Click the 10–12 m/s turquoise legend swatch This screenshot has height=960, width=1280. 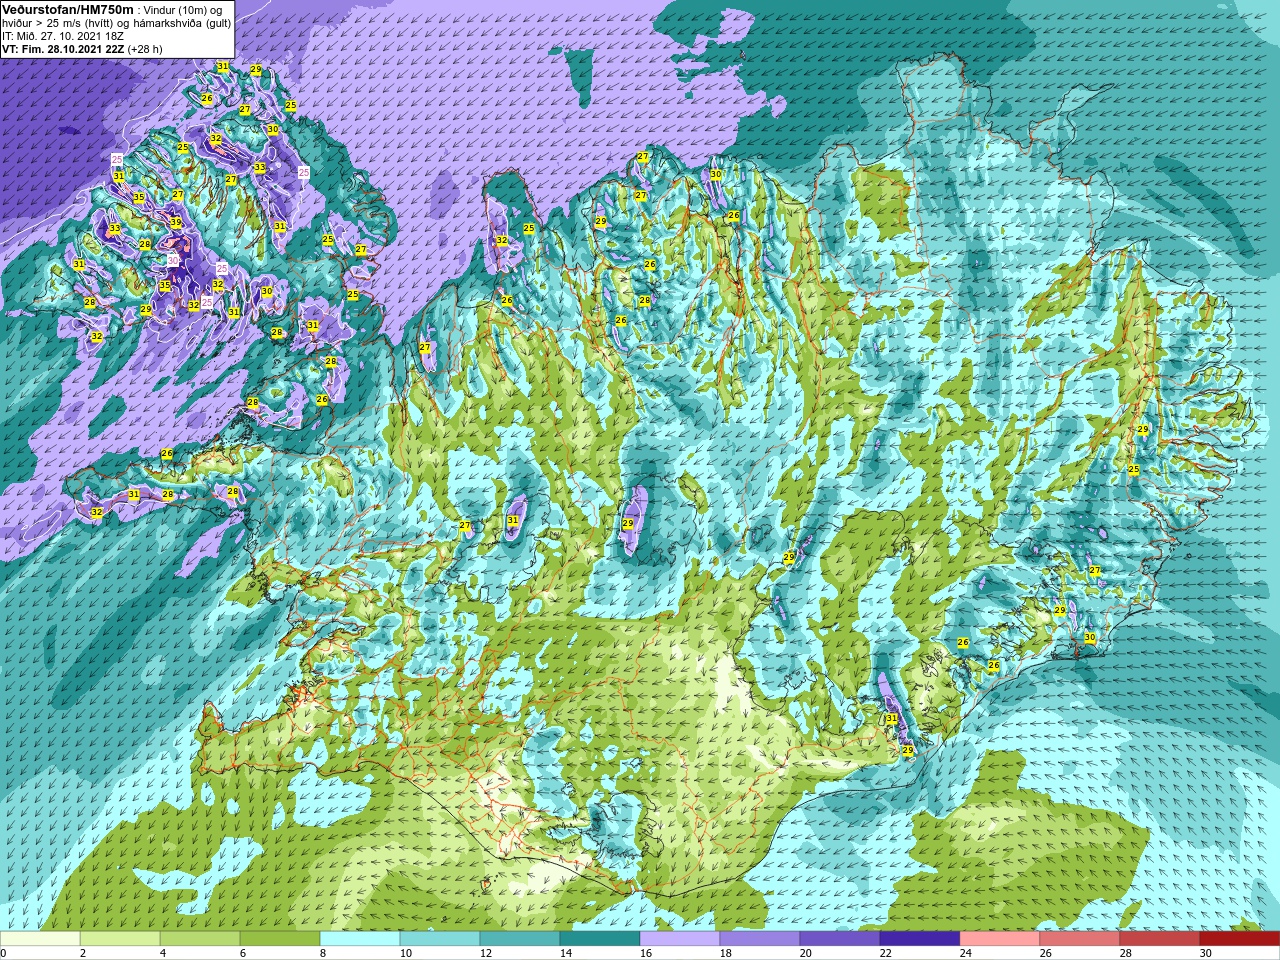(x=440, y=938)
